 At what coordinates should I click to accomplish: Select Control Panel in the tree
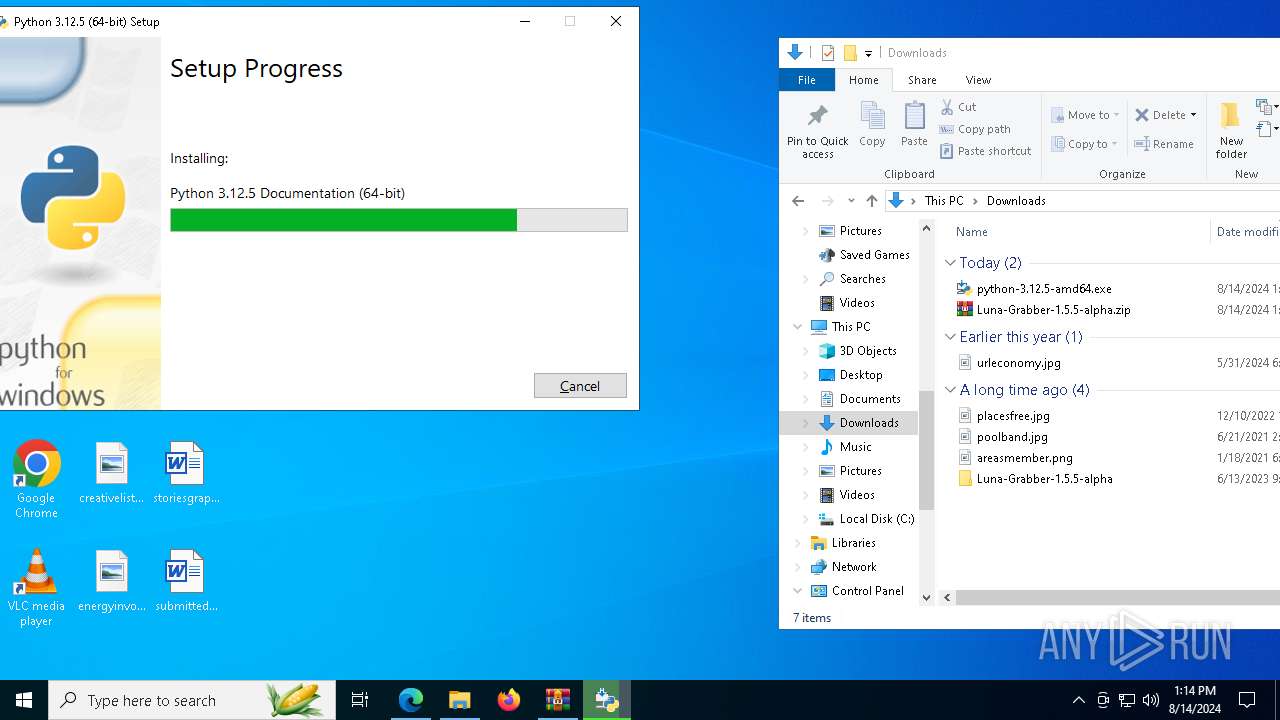point(867,591)
